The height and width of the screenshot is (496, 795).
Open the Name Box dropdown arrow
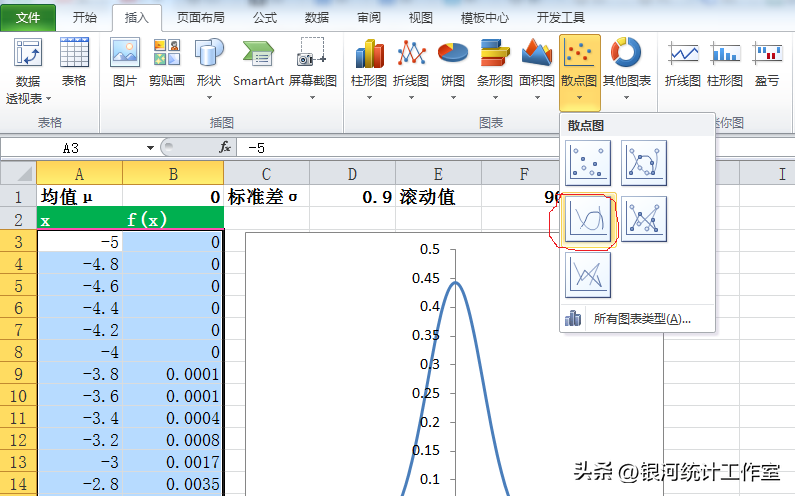150,148
